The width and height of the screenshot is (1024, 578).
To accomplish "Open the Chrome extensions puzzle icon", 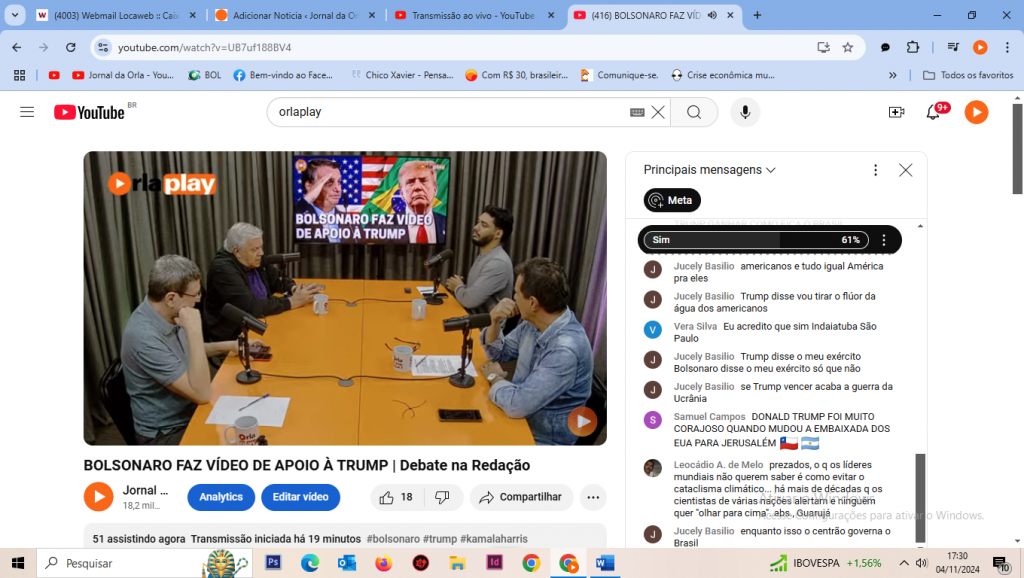I will 912,48.
